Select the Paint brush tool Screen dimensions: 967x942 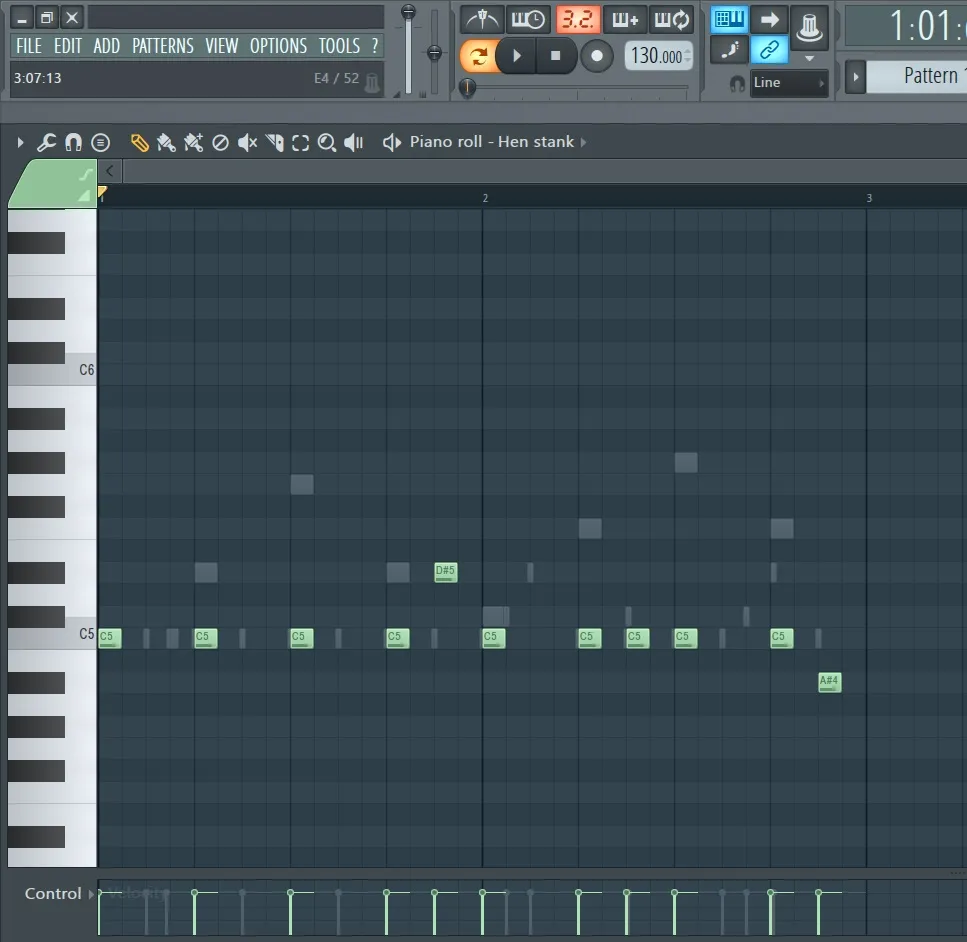tap(166, 143)
